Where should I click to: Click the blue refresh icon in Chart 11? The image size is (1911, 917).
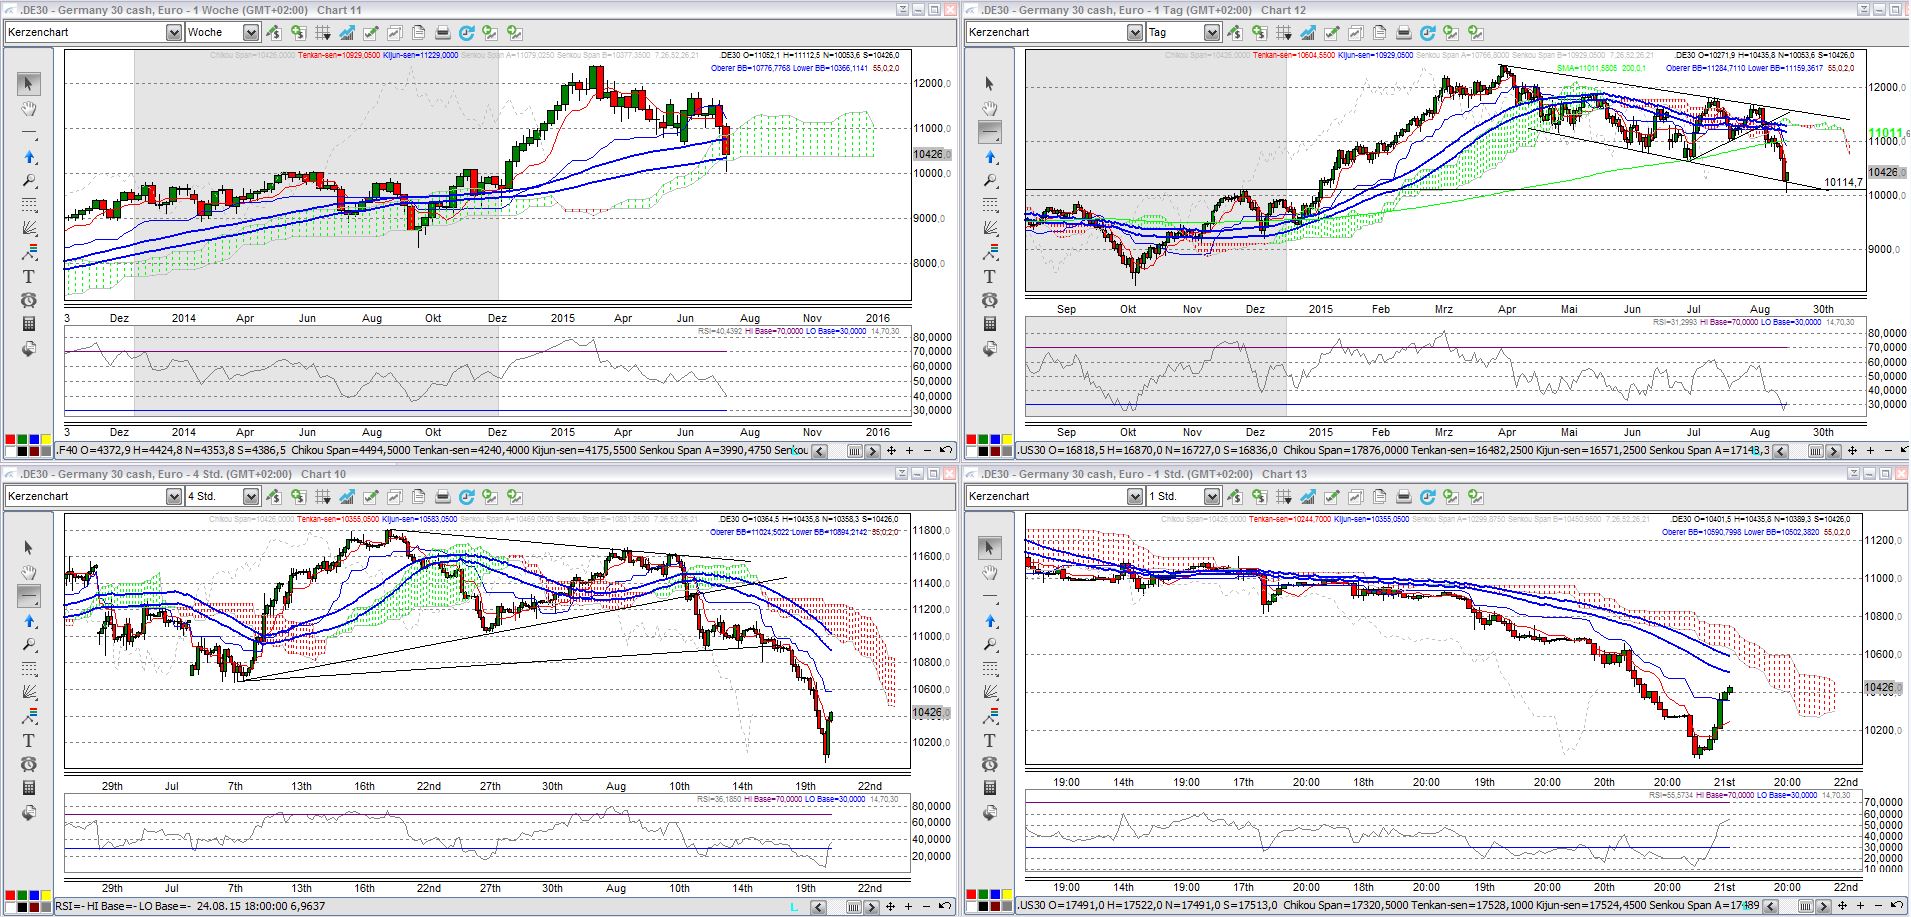point(466,33)
